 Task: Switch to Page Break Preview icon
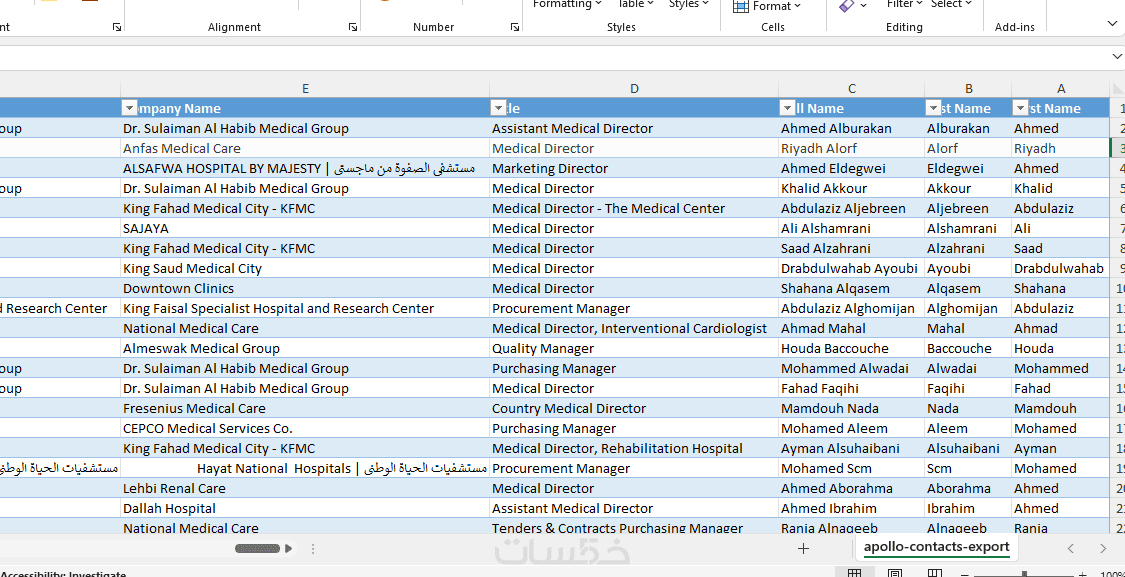[934, 574]
